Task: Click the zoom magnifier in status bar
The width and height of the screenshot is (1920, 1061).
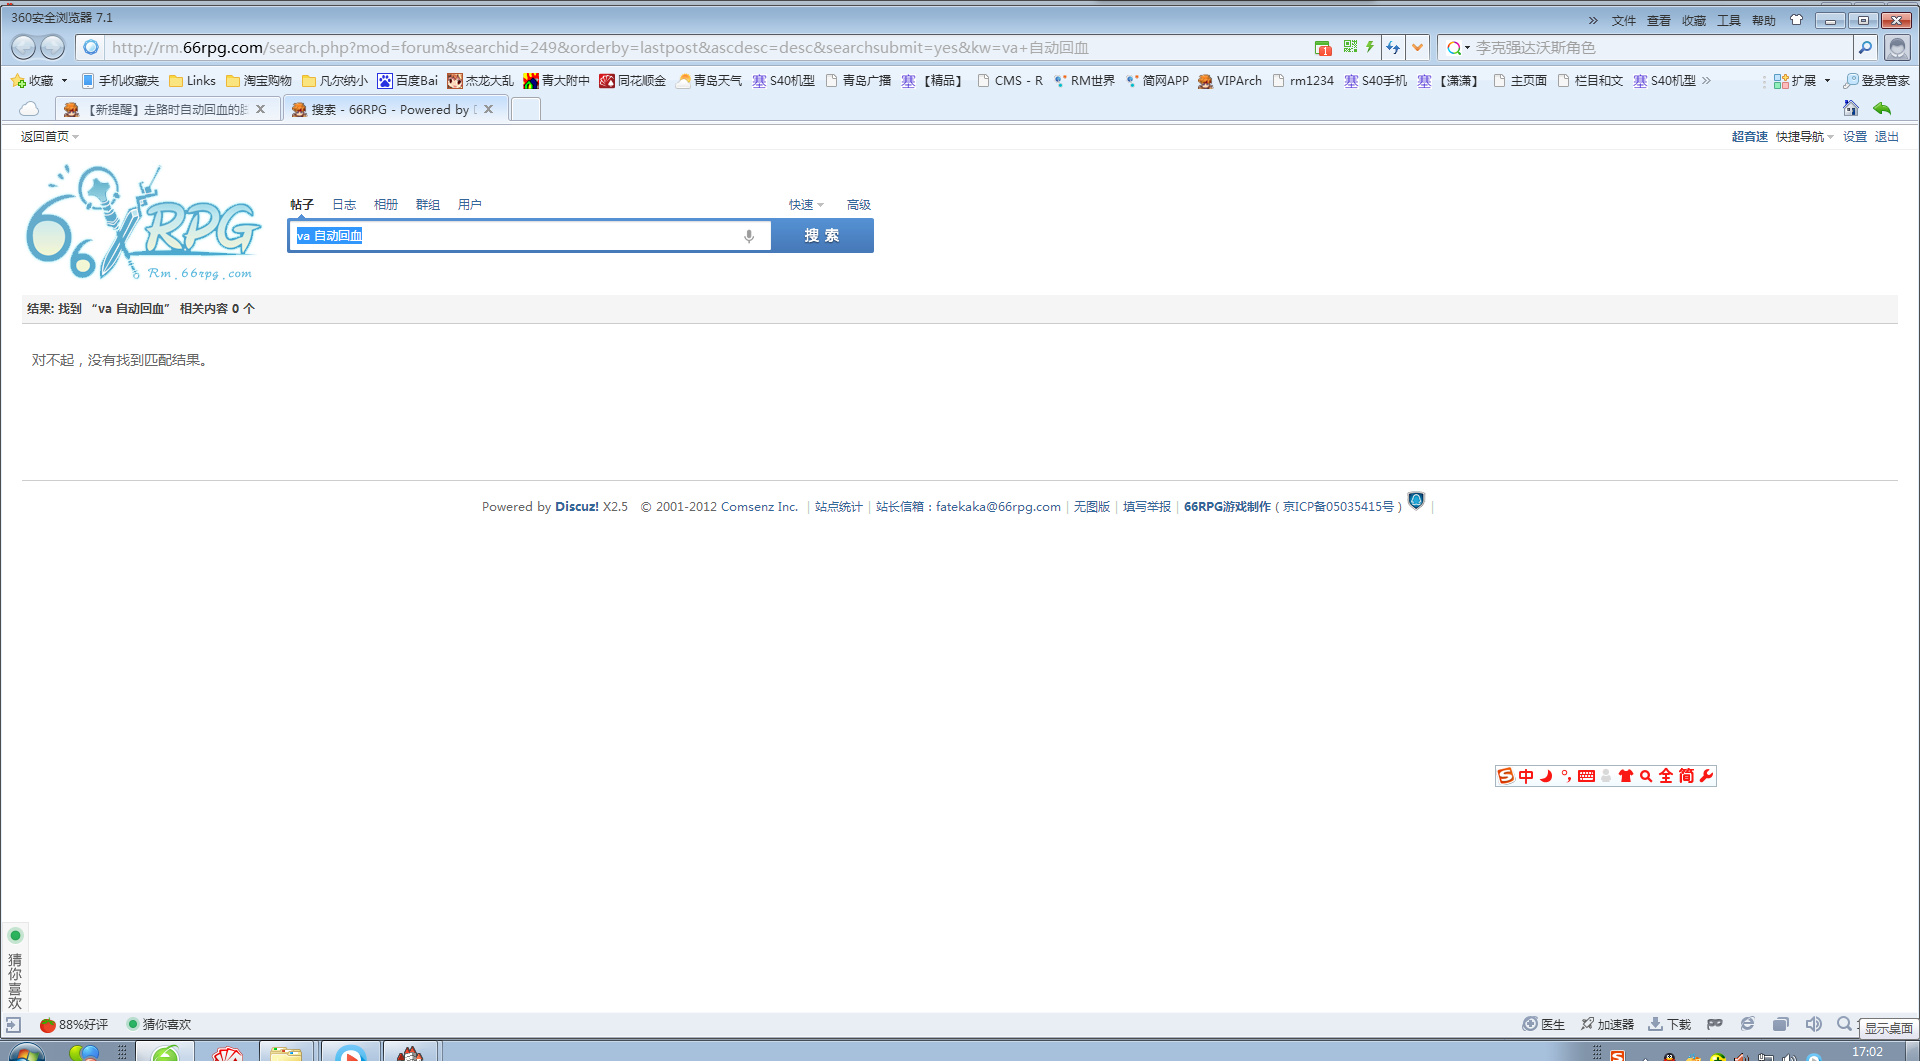Action: [1844, 1024]
